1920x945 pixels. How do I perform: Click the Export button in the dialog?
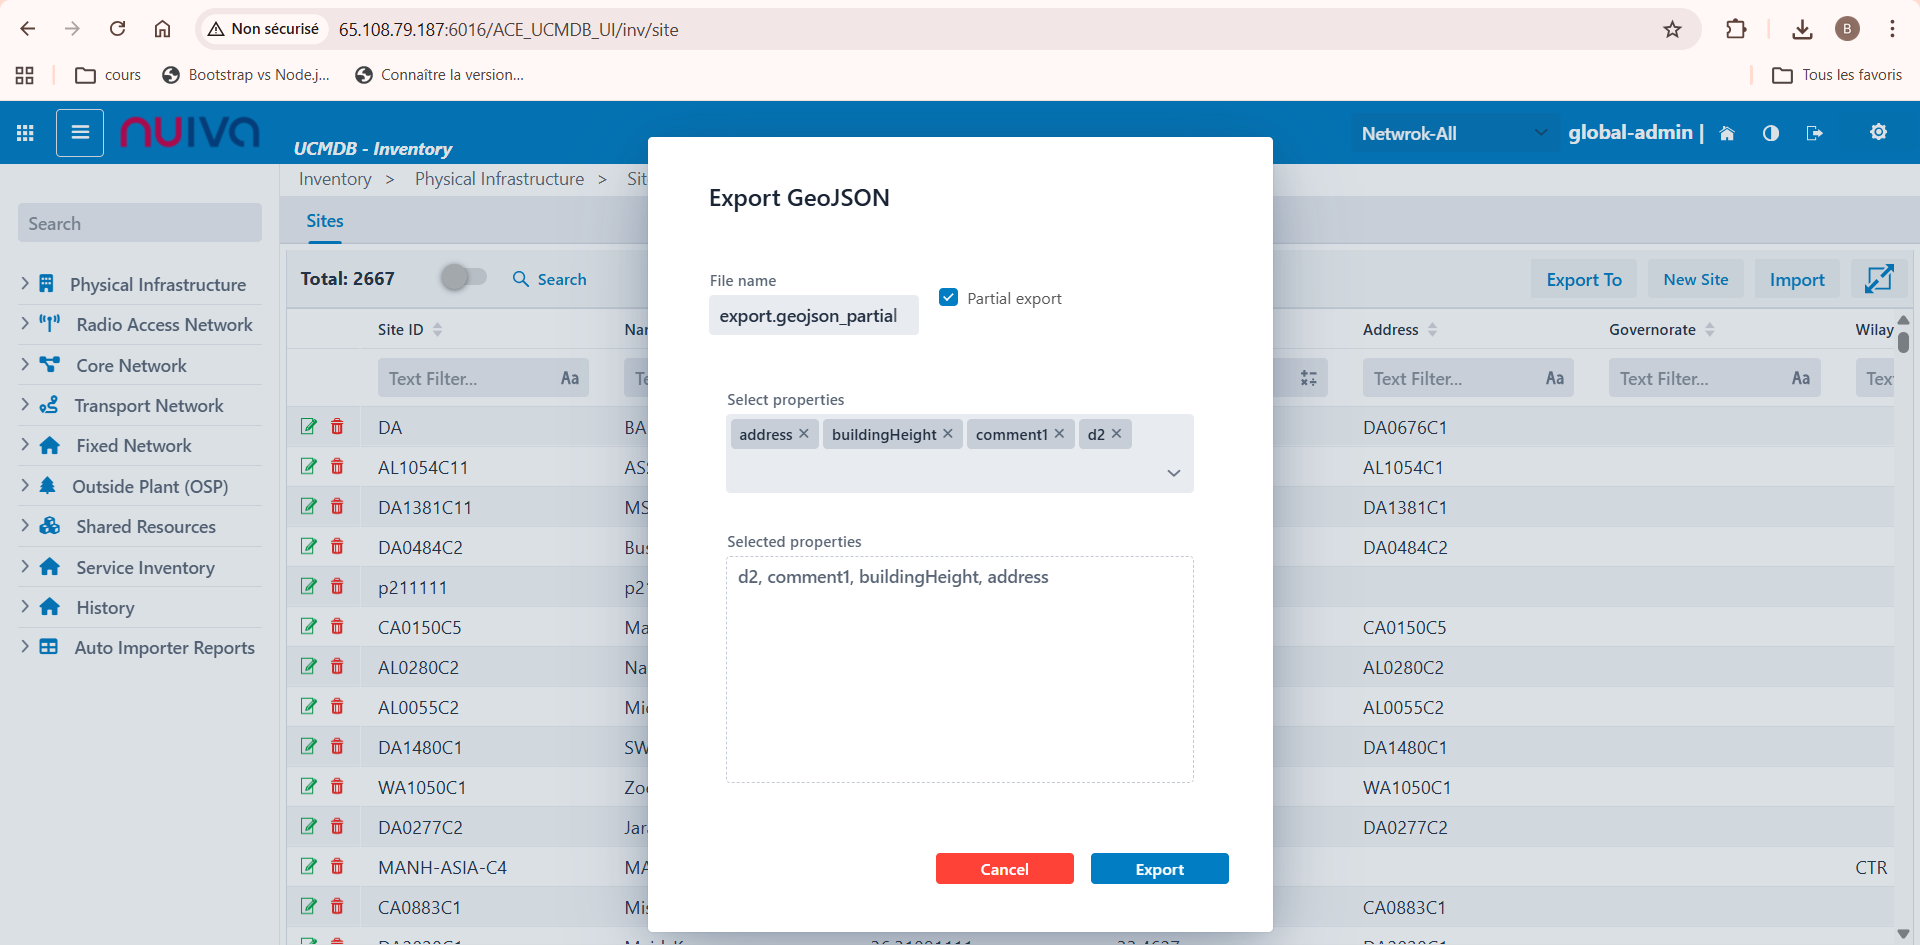[1159, 869]
